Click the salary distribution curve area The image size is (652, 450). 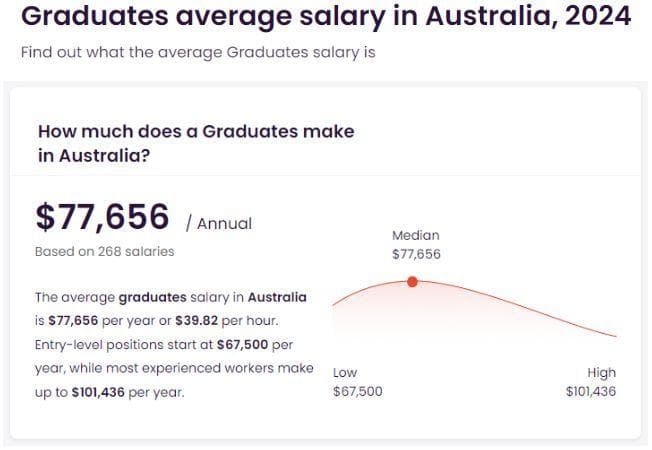(474, 310)
